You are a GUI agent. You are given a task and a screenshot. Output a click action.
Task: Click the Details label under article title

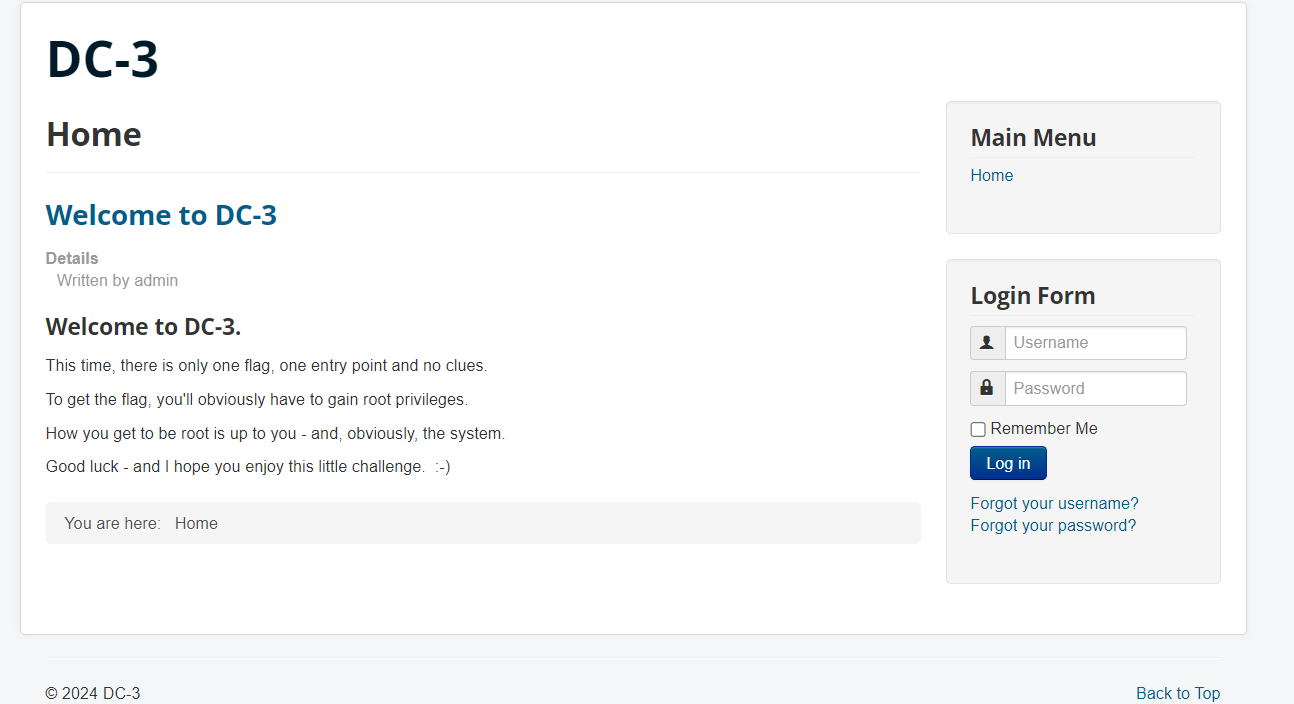coord(72,258)
